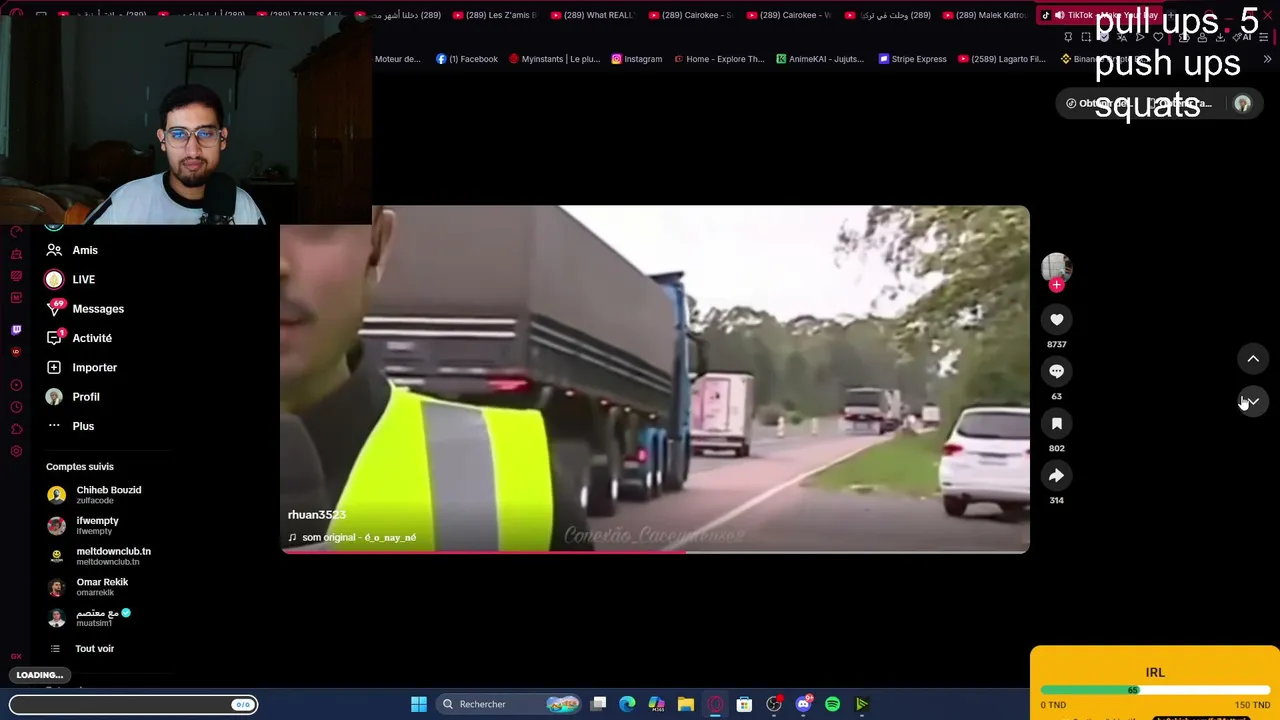Open the Stripe Express bookmark
Viewport: 1280px width, 720px height.
(913, 59)
